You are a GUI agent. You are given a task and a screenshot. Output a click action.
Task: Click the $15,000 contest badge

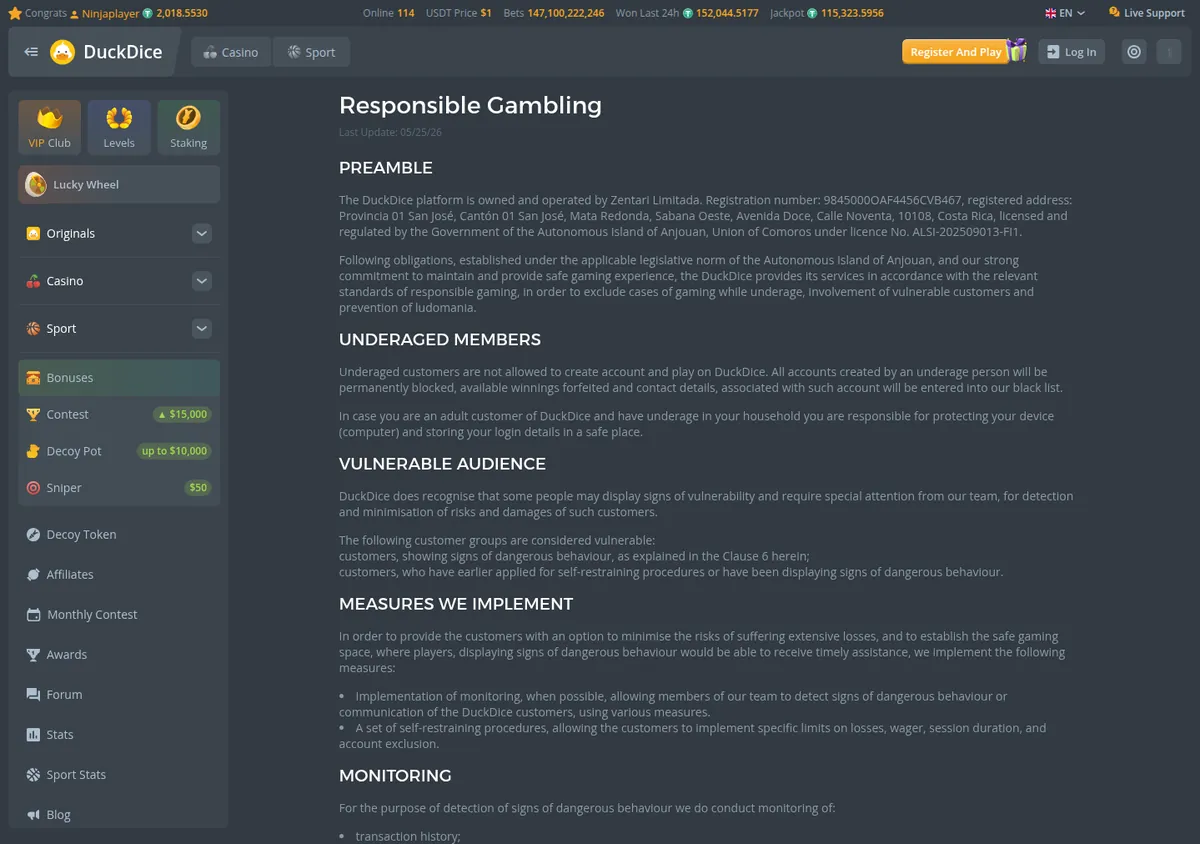182,414
